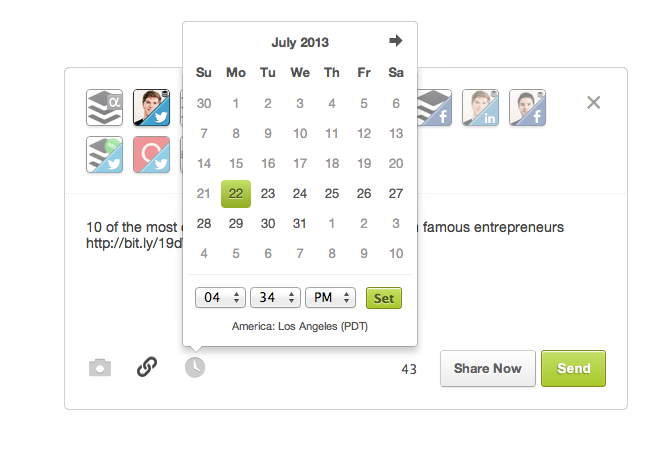659x452 pixels.
Task: Click the clock schedule icon
Action: coord(195,367)
